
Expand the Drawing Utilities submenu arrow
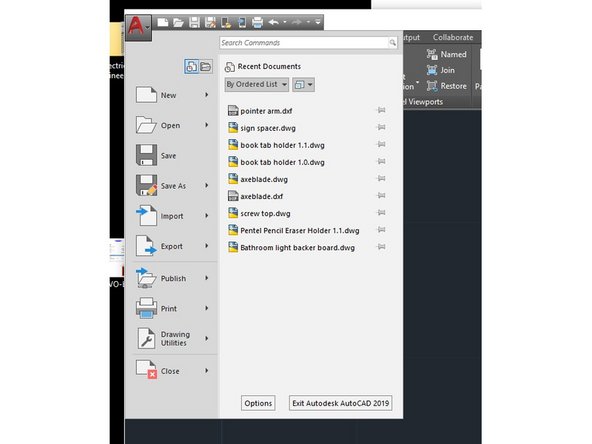coord(207,338)
